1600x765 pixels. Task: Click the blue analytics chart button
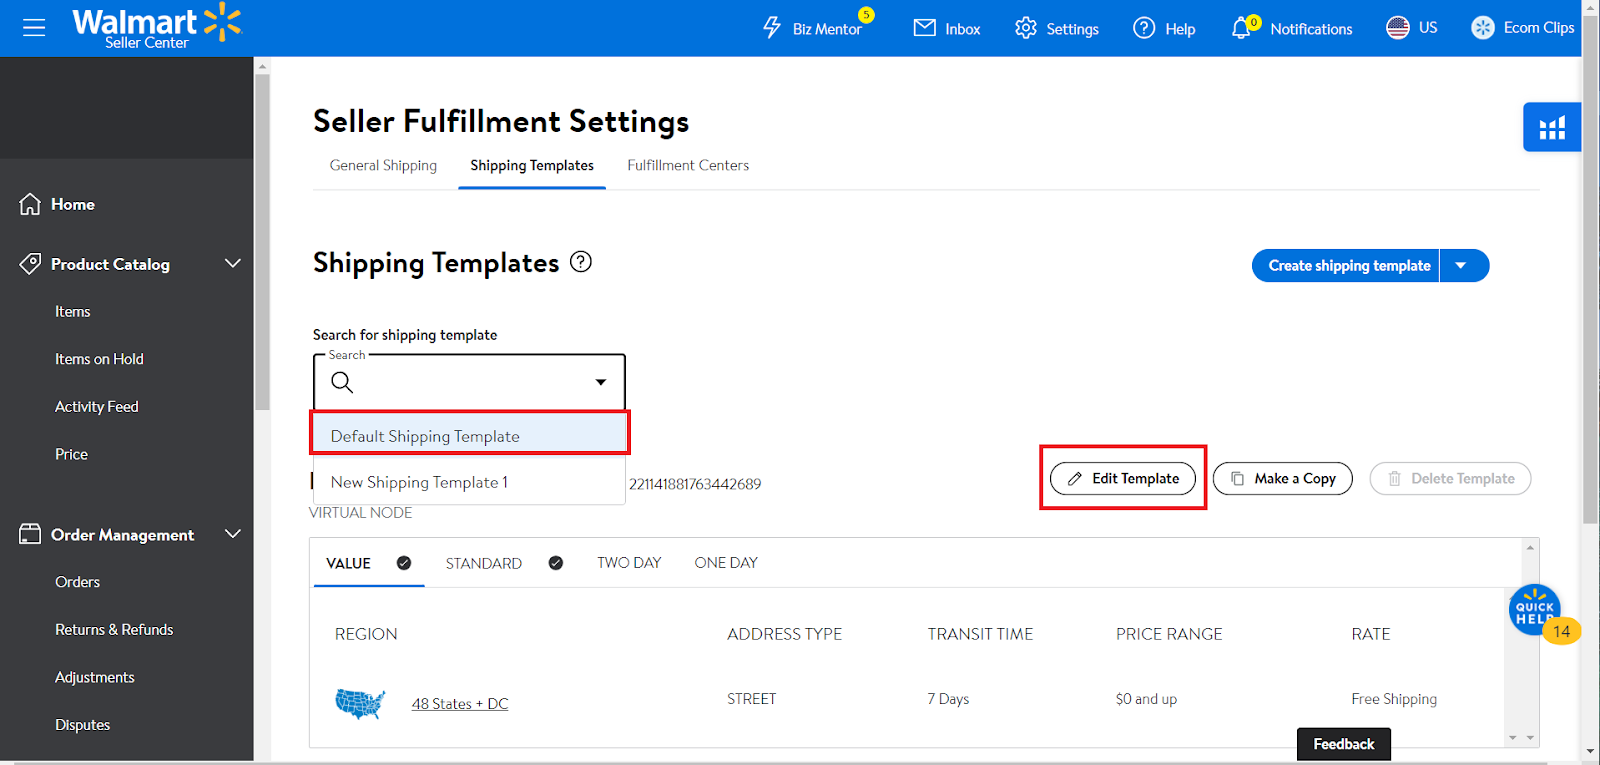click(x=1552, y=127)
